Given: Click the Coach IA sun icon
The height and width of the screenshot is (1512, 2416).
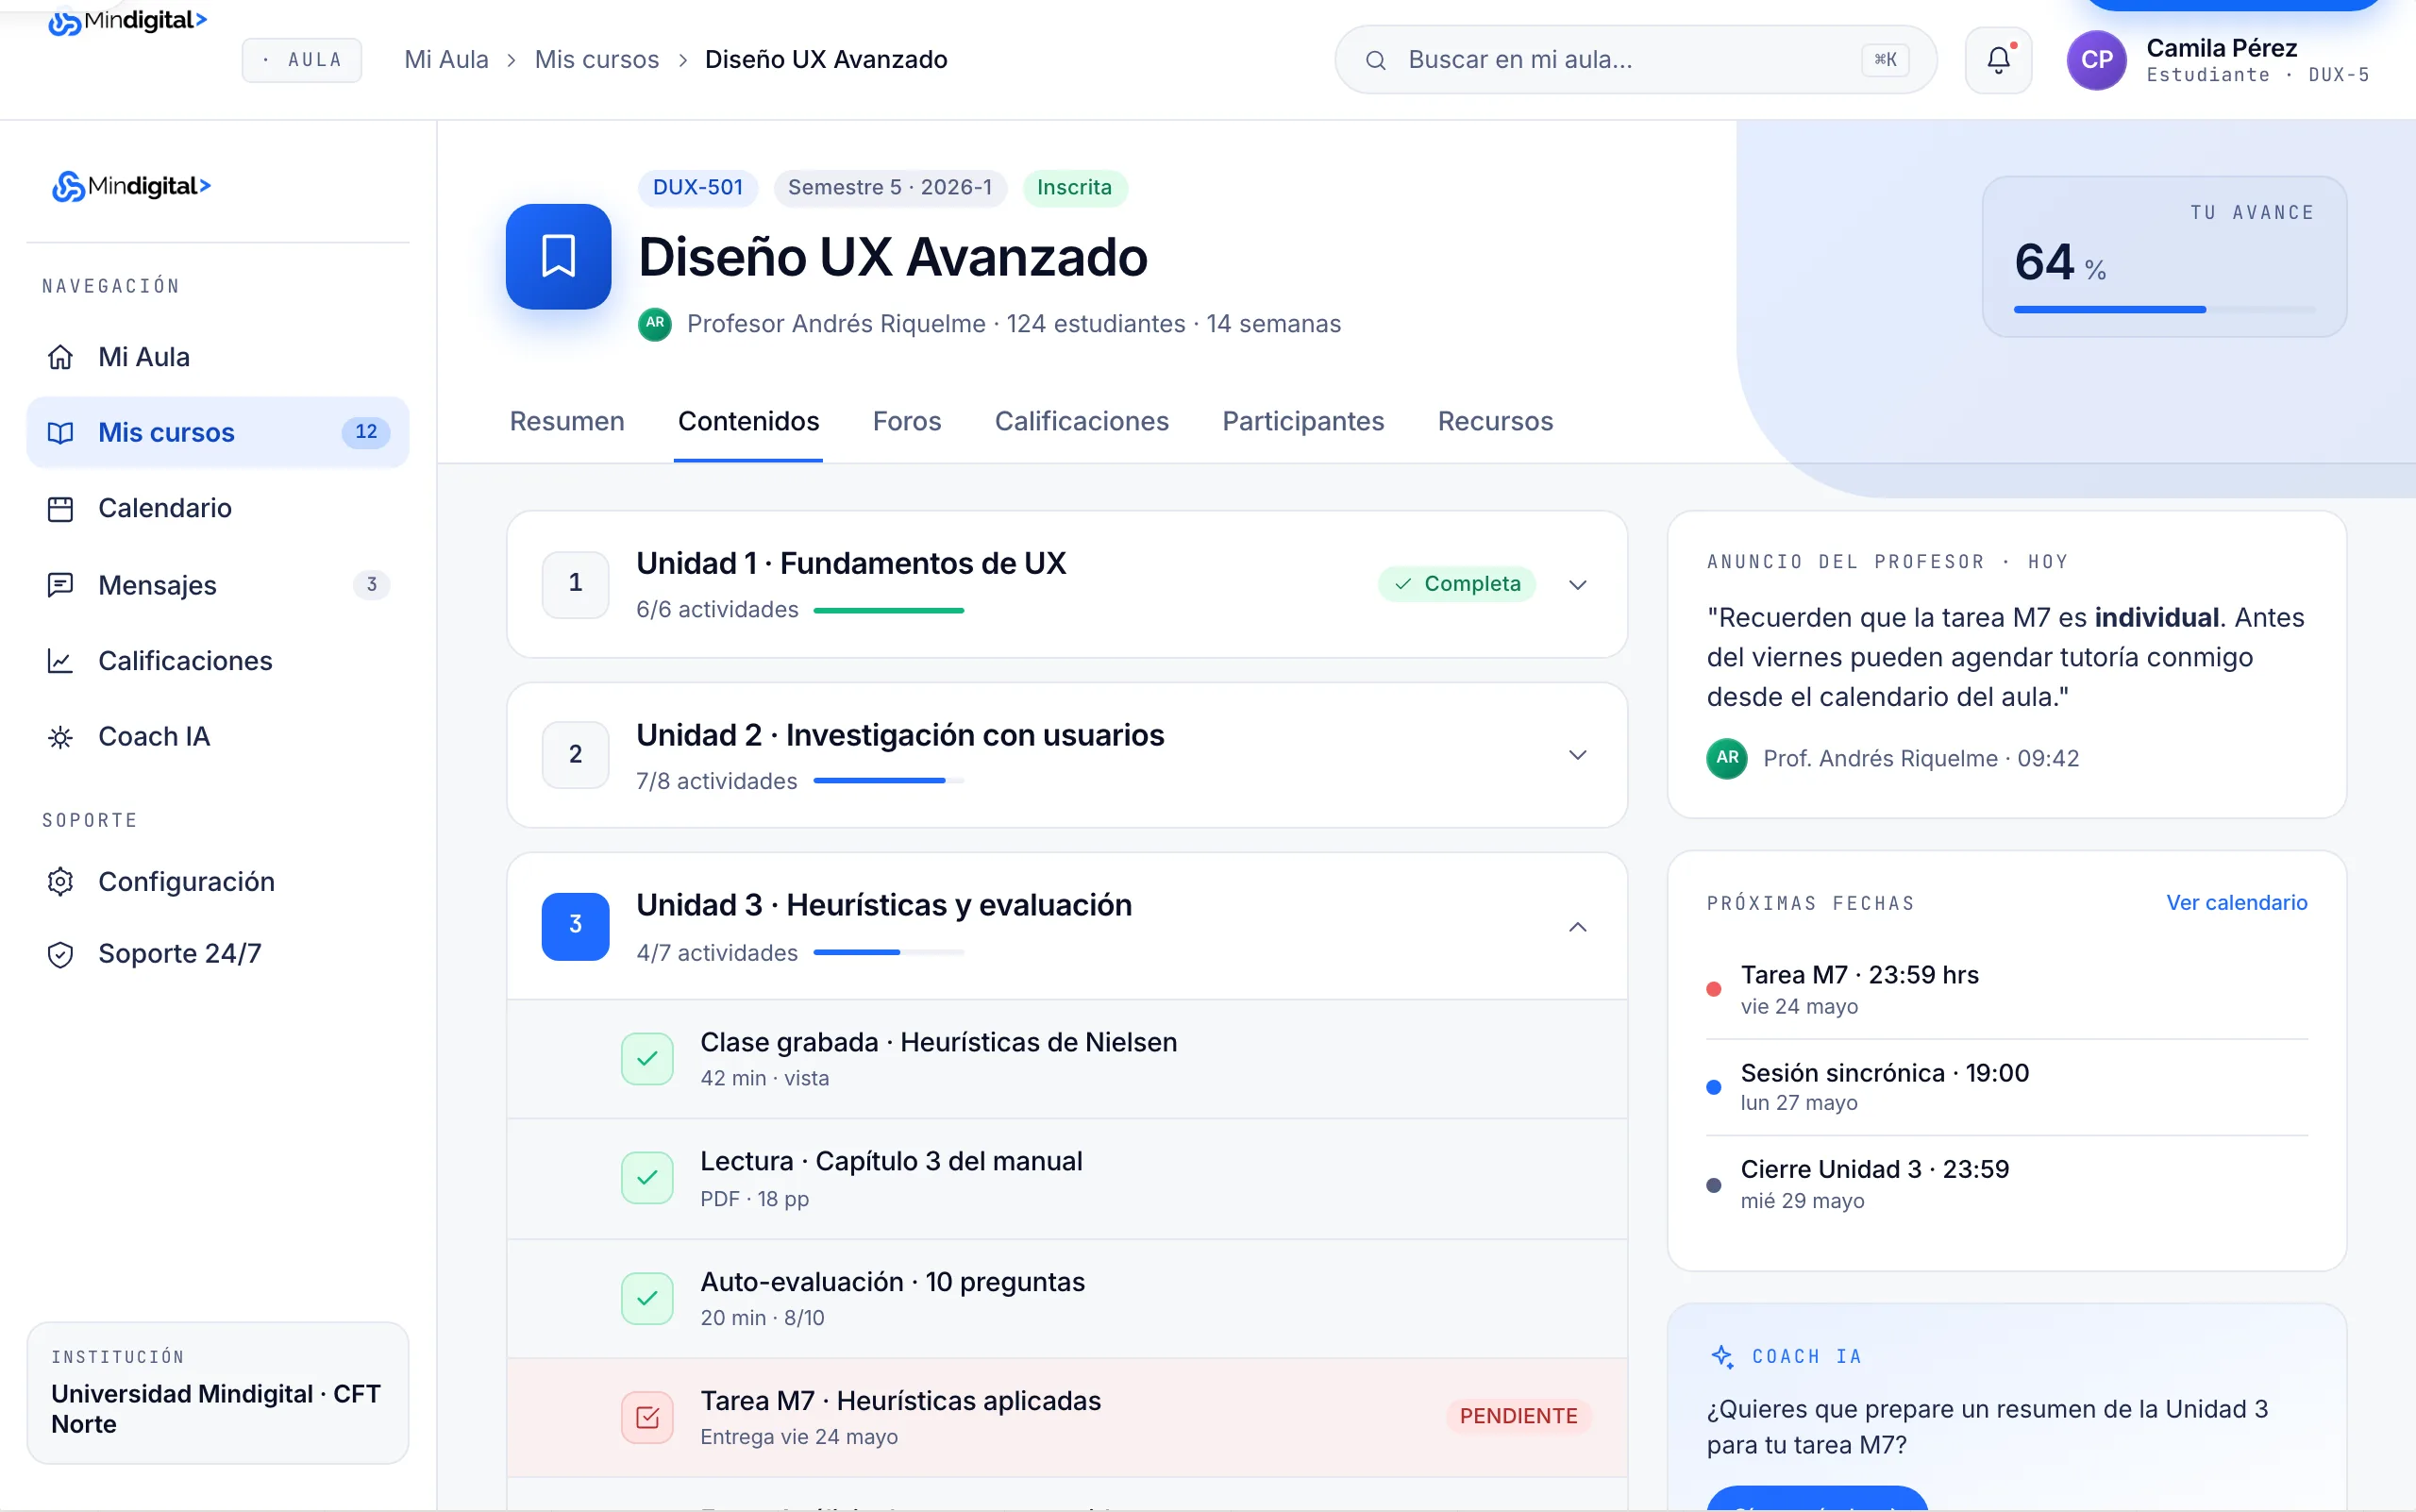Looking at the screenshot, I should (60, 738).
